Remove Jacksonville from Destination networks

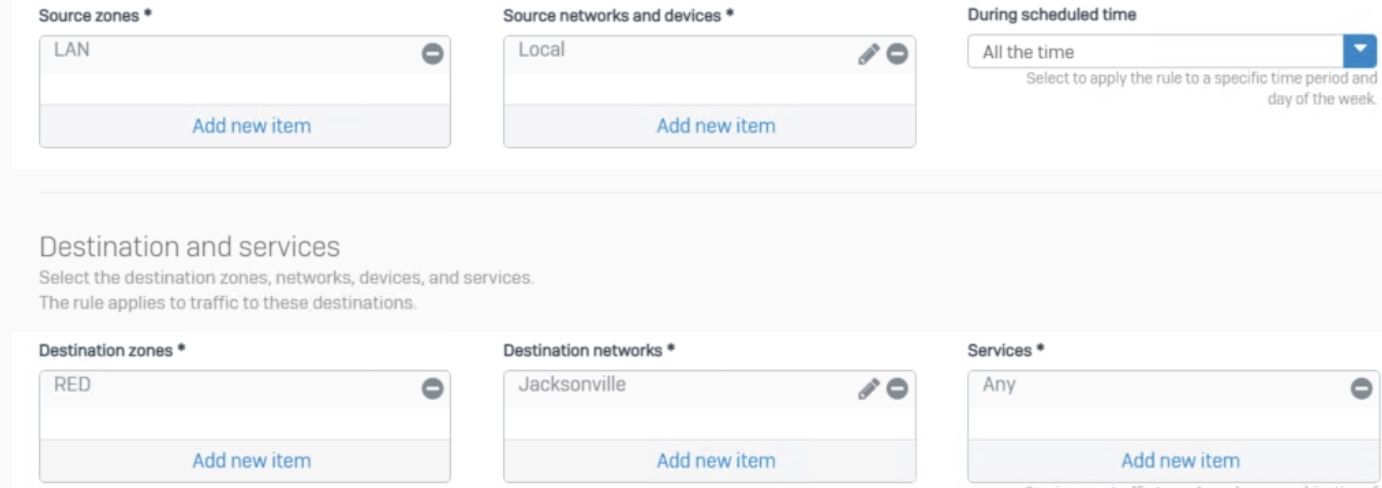pyautogui.click(x=897, y=389)
